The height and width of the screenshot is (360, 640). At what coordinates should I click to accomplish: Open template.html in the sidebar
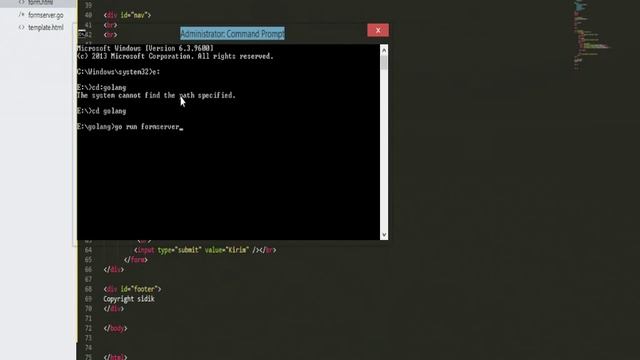[x=46, y=27]
